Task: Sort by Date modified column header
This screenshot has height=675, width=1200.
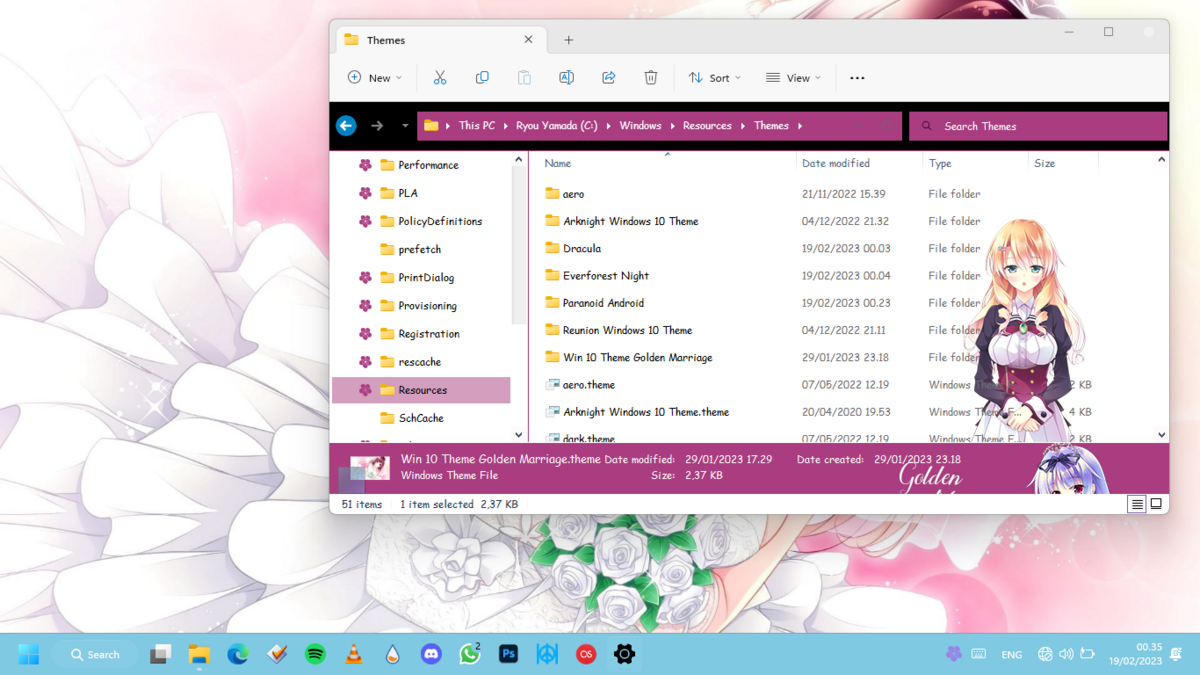Action: 836,163
